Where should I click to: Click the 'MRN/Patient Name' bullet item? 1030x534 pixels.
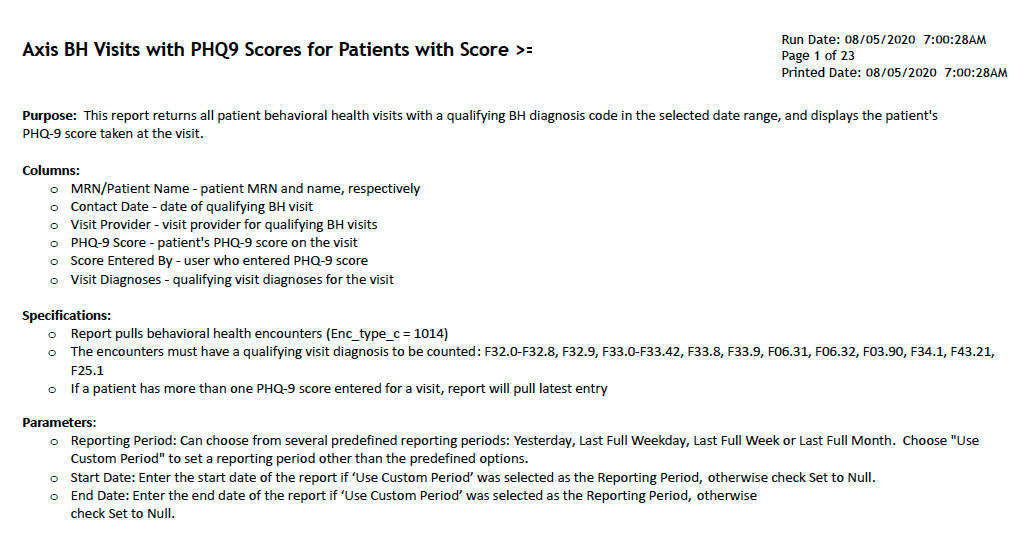[245, 189]
